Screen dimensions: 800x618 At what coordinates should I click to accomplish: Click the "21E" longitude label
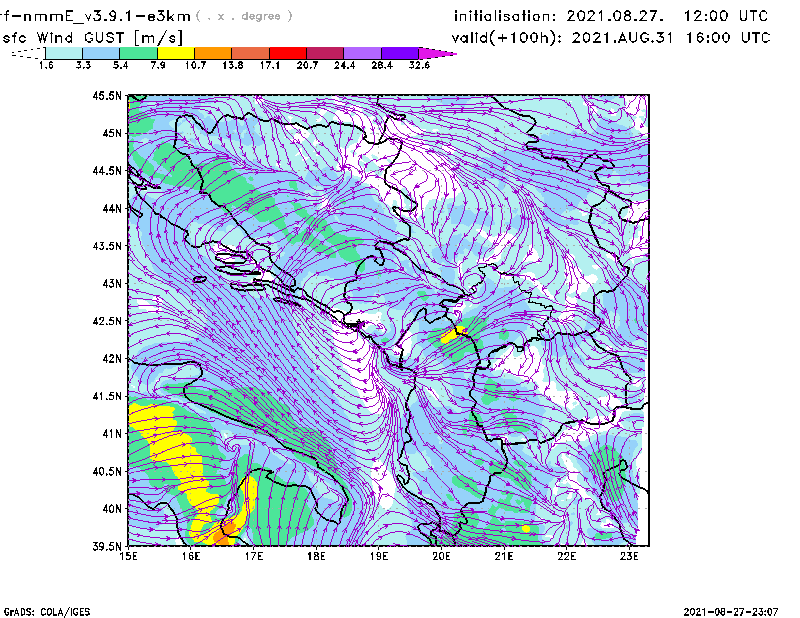(504, 556)
